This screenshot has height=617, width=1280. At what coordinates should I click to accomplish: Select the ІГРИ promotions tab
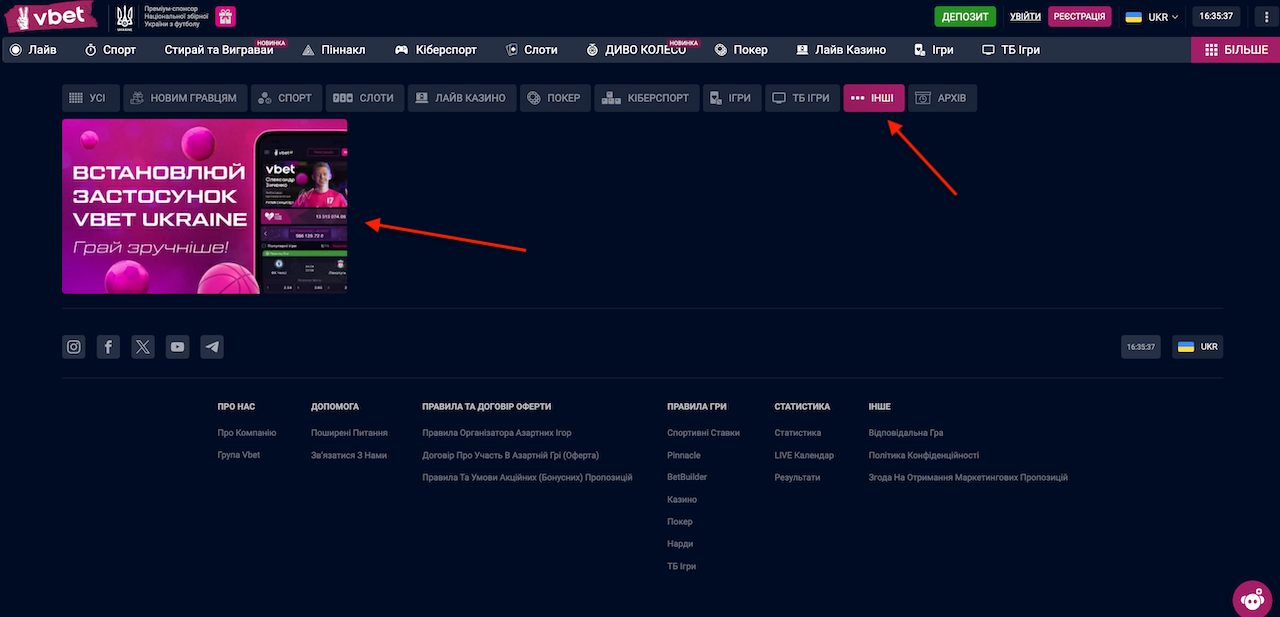pos(732,98)
